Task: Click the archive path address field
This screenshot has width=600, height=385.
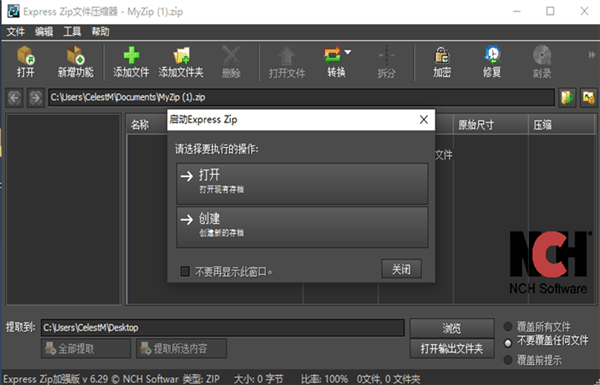Action: [x=301, y=97]
